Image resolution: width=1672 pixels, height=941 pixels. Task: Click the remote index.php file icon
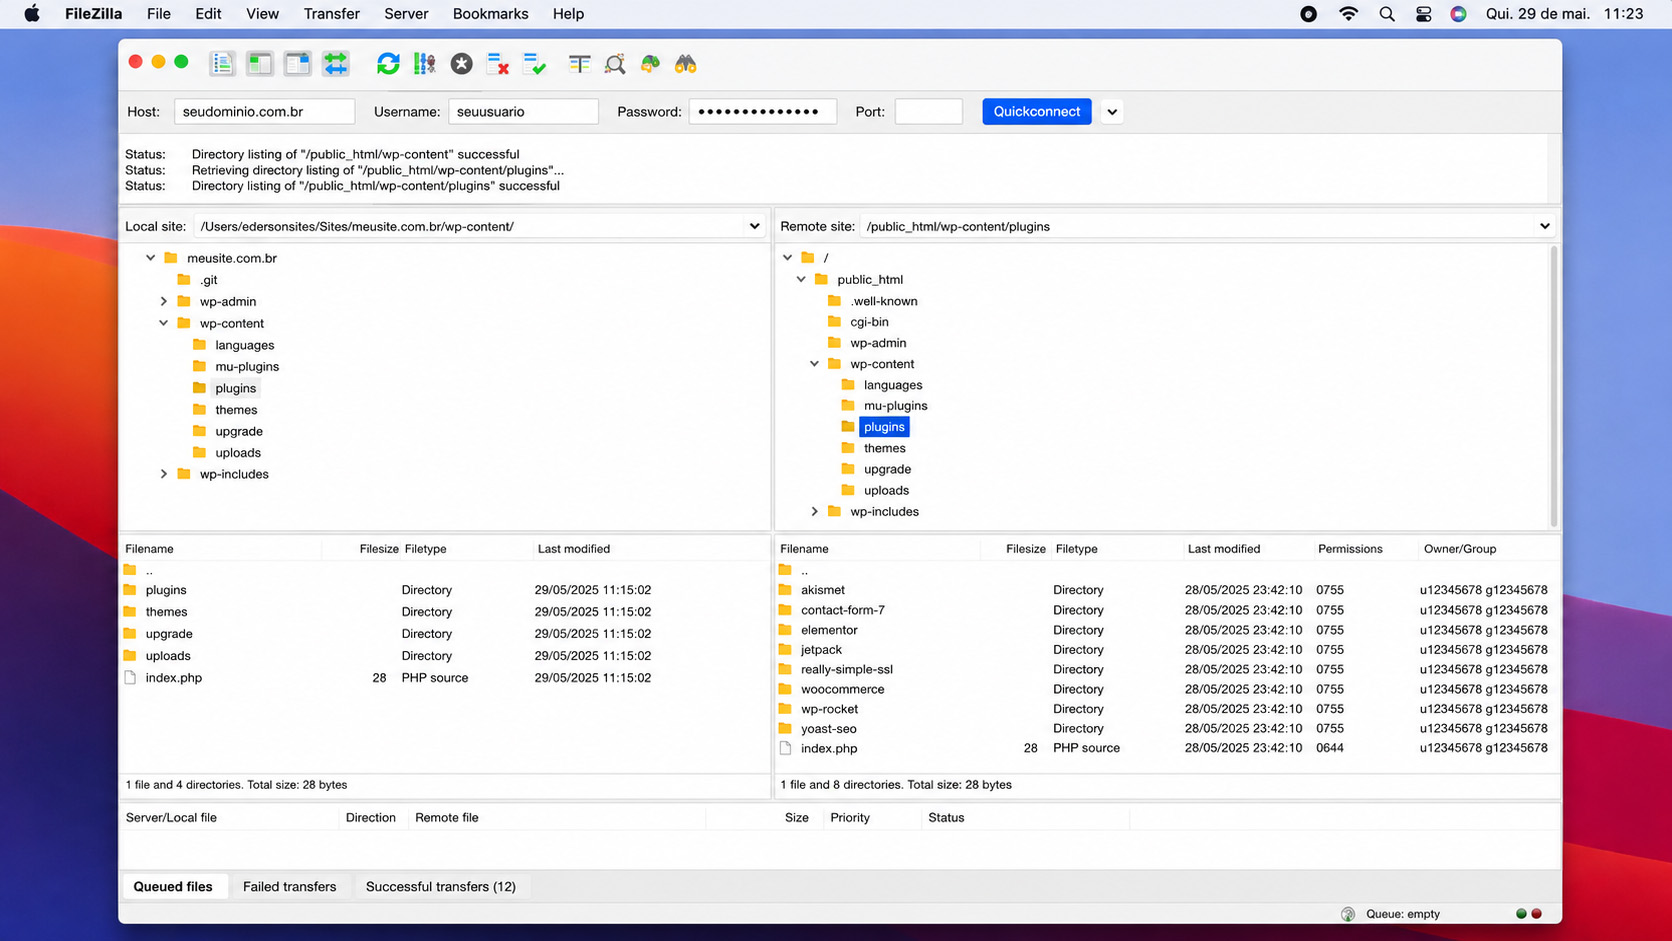coord(785,748)
